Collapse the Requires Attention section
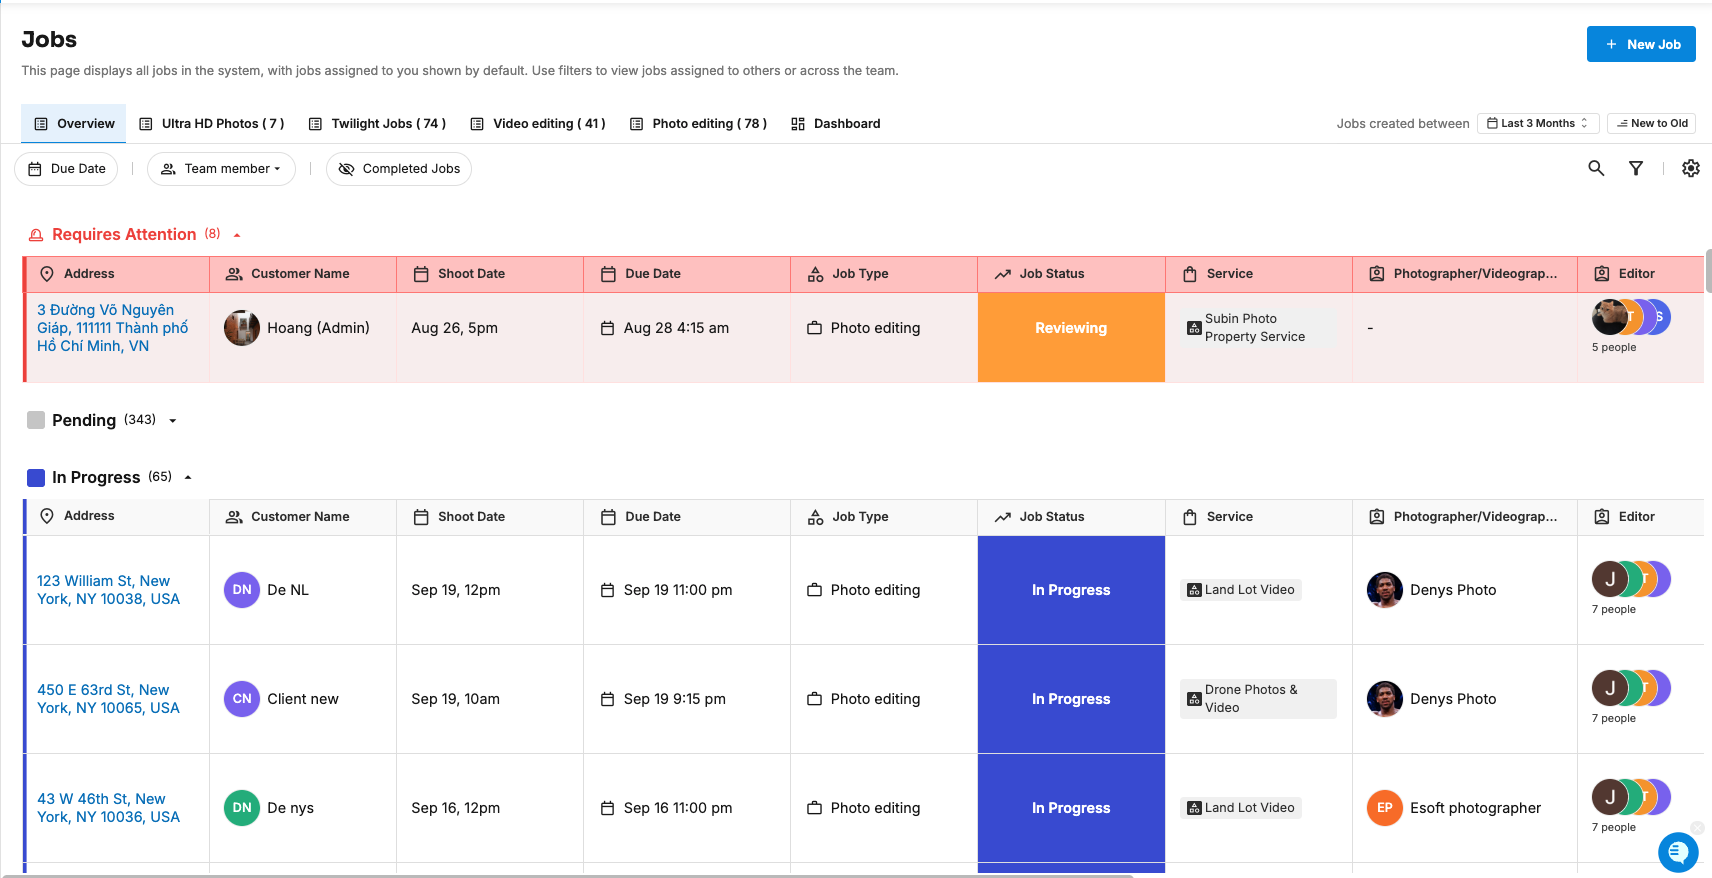 point(237,235)
